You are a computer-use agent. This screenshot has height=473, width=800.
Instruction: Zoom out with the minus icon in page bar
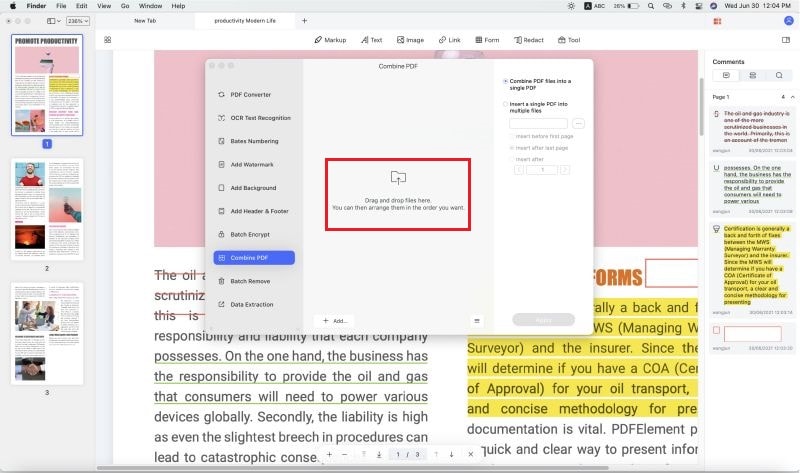(345, 454)
